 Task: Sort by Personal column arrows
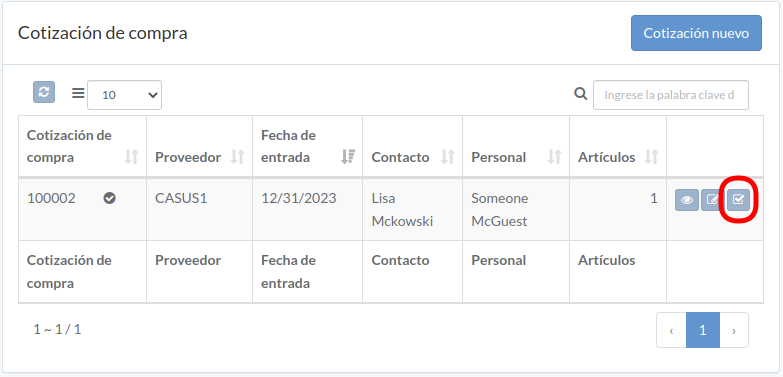coord(554,157)
